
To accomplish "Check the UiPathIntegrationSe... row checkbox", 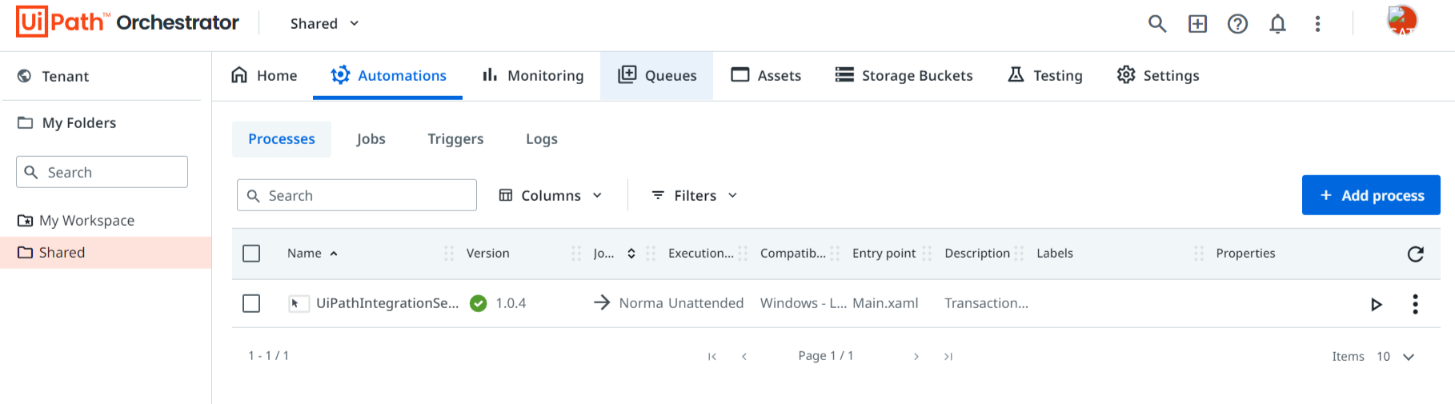I will (x=252, y=303).
